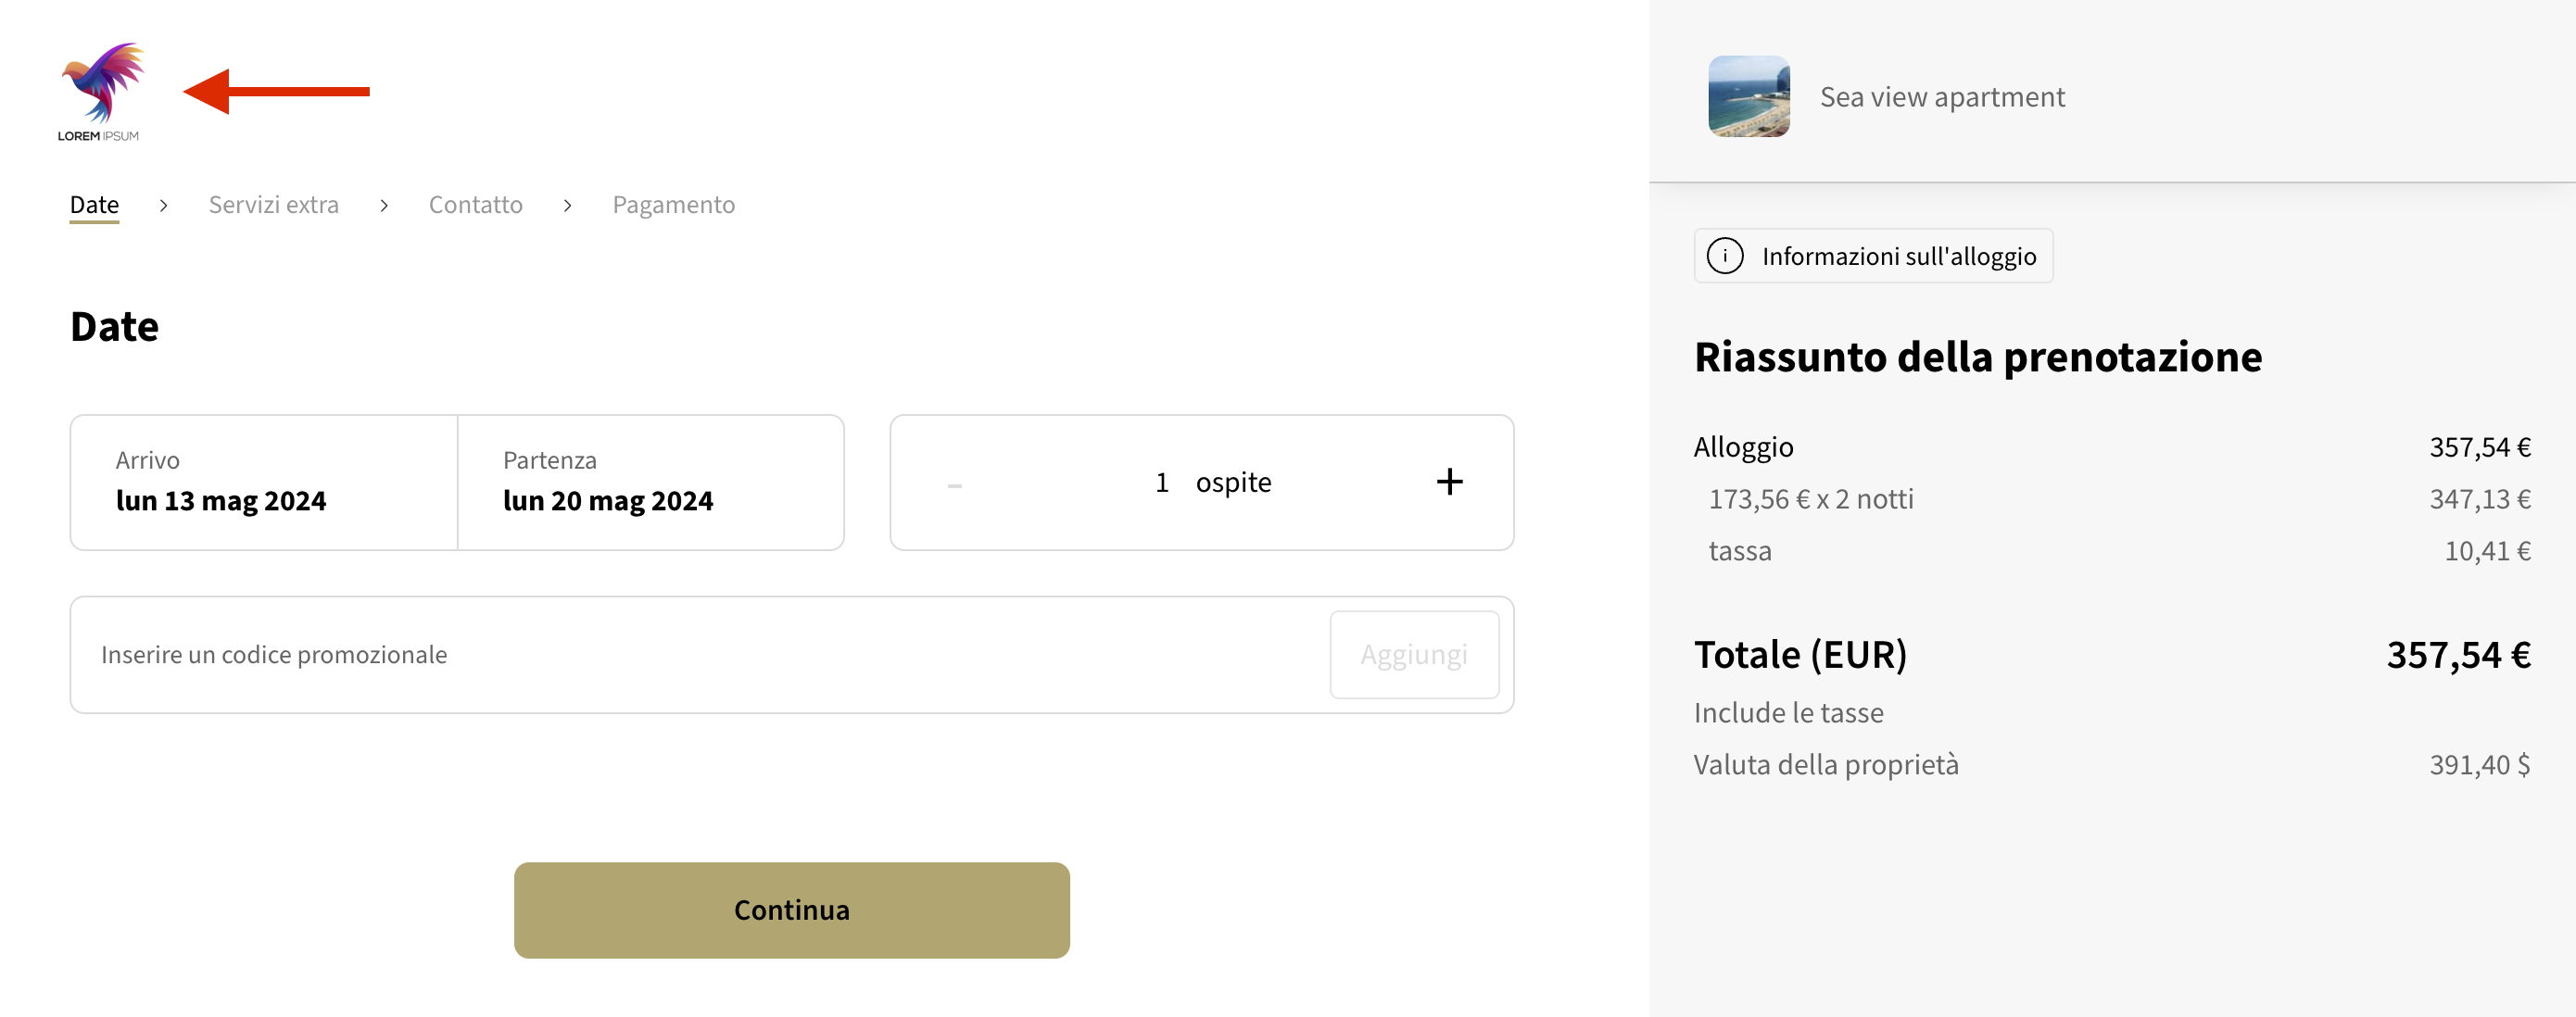2576x1017 pixels.
Task: Click the chevron before Pagamento
Action: (x=568, y=205)
